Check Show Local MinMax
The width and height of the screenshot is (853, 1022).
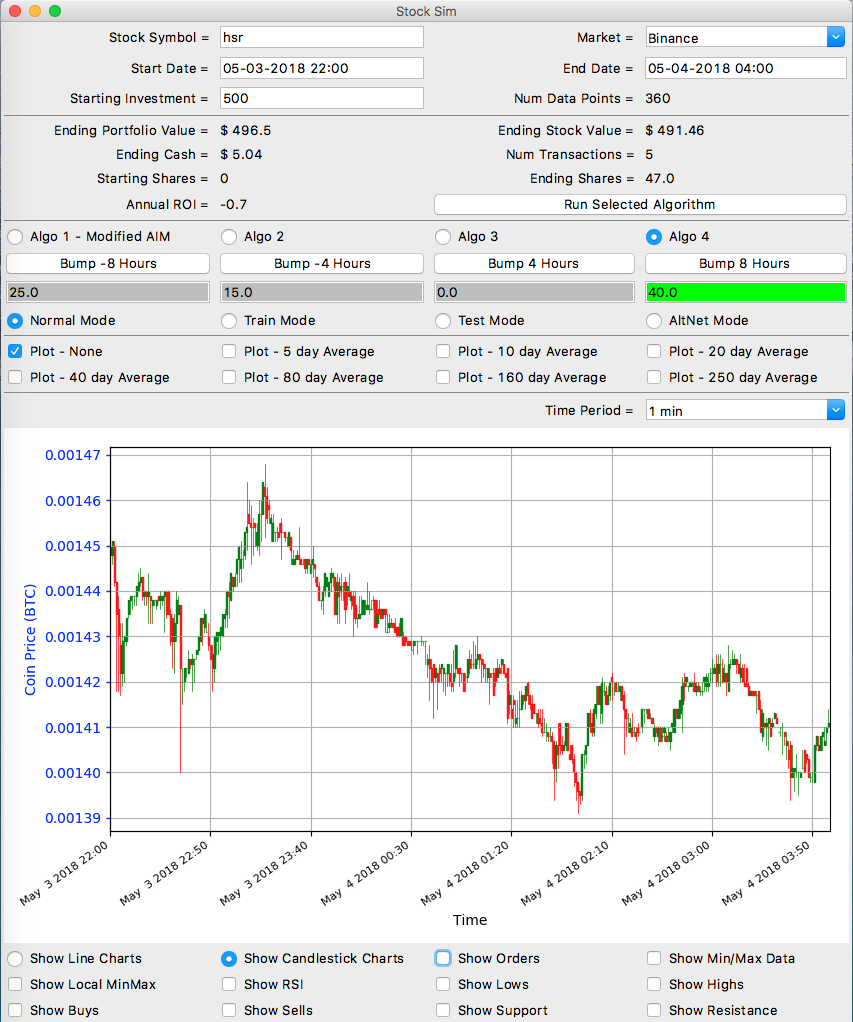(x=15, y=984)
